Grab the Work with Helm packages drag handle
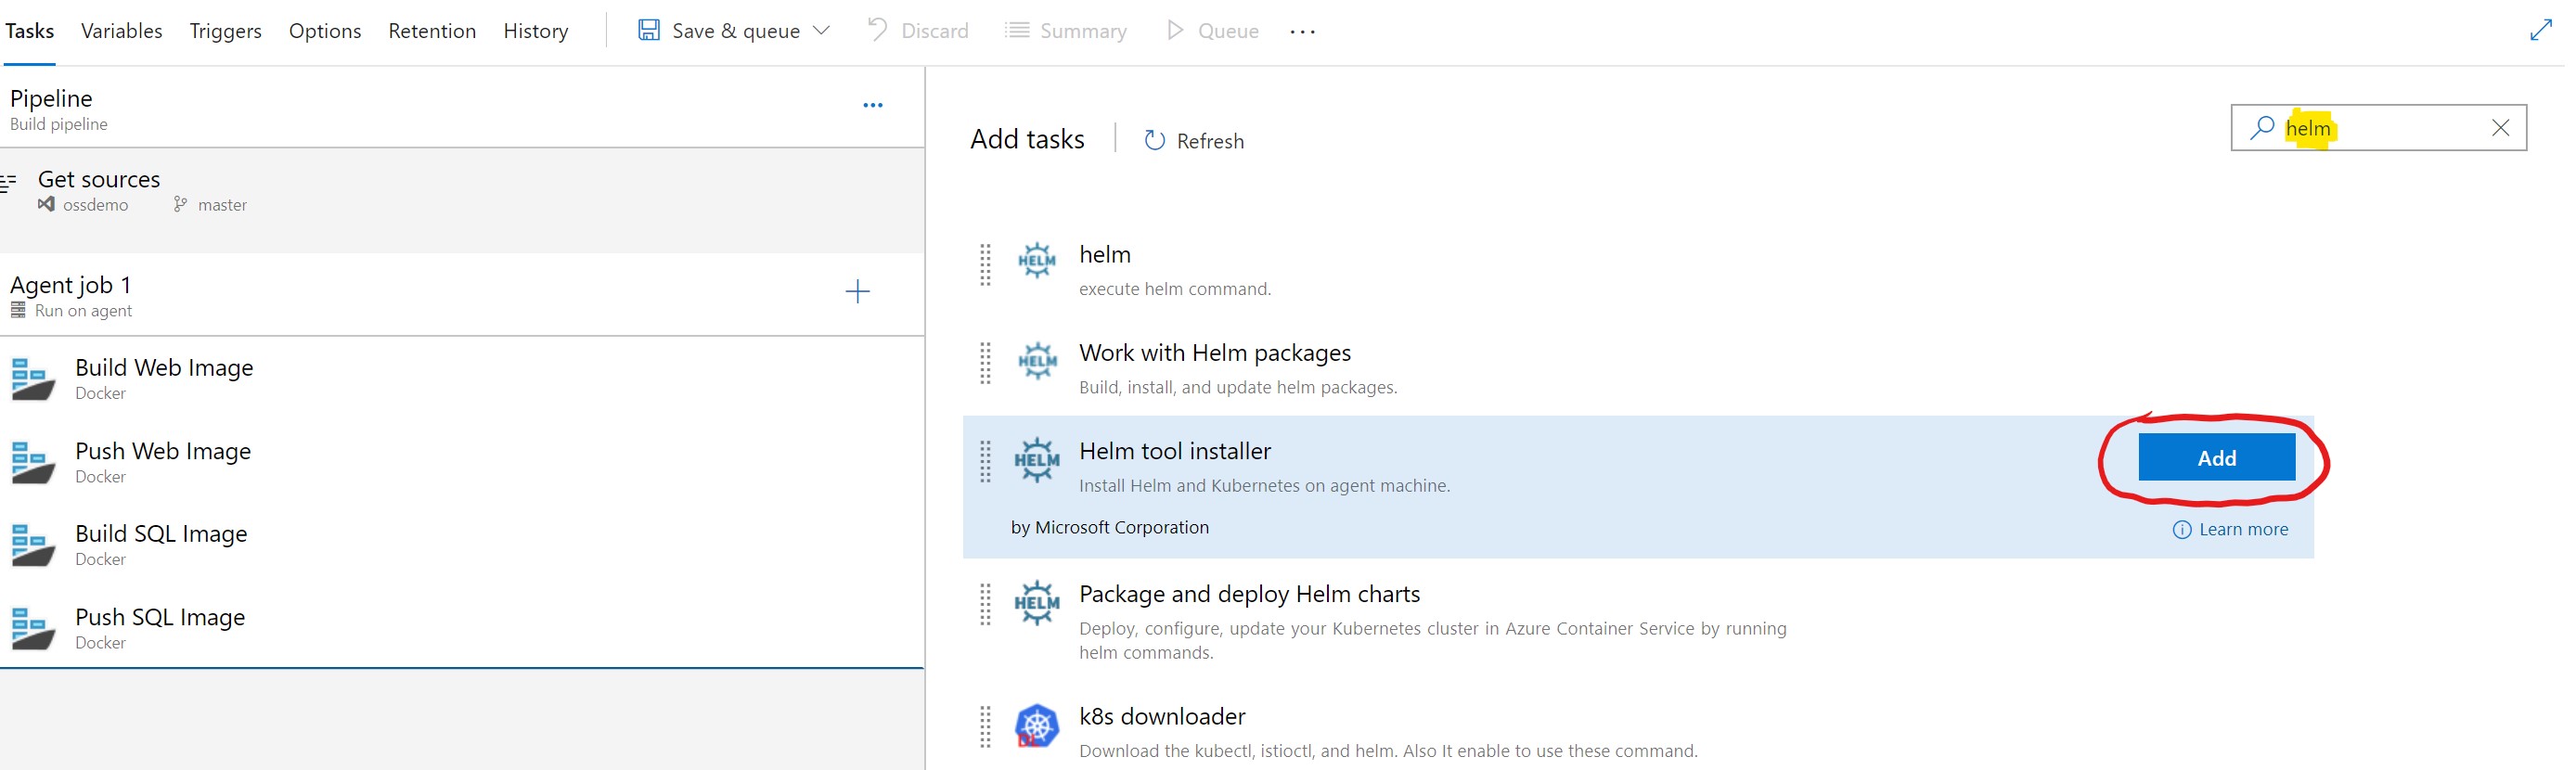Viewport: 2576px width, 770px height. (986, 363)
